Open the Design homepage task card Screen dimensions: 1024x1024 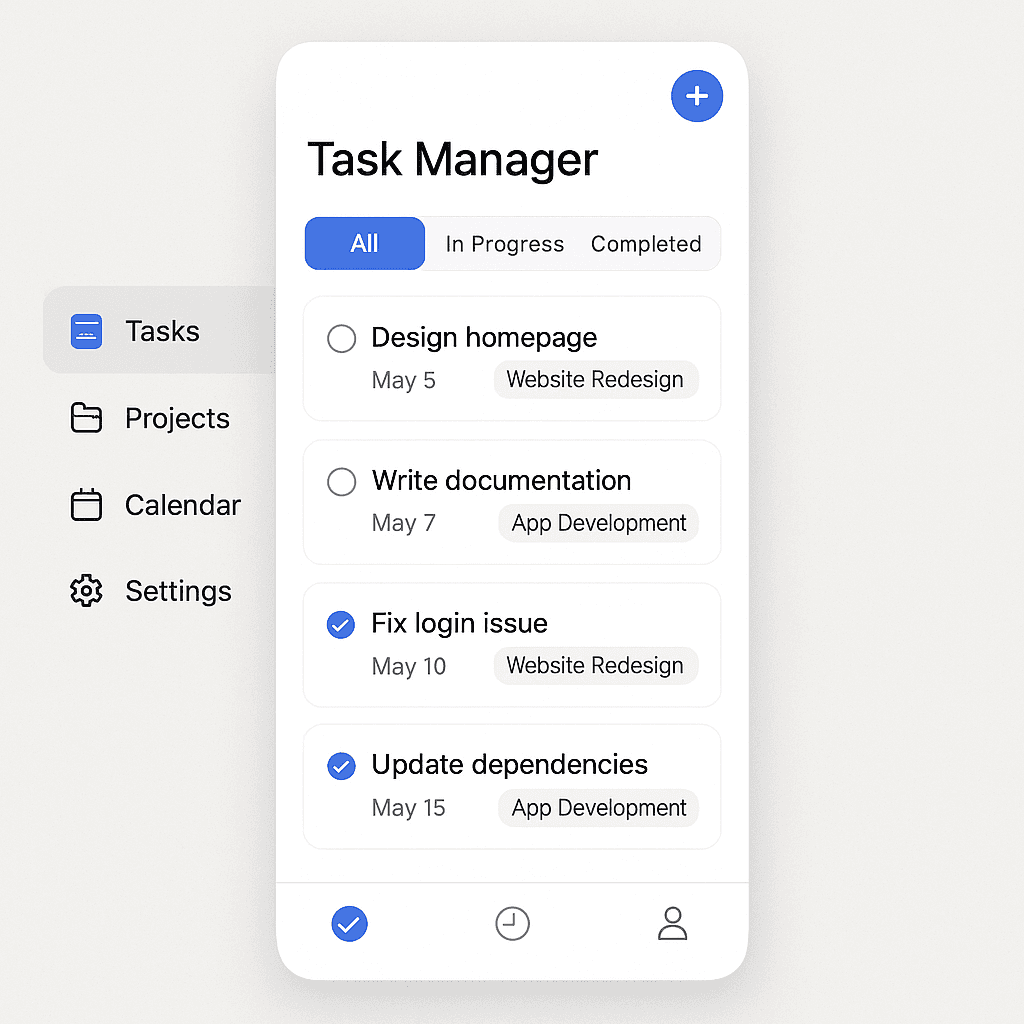pyautogui.click(x=512, y=358)
